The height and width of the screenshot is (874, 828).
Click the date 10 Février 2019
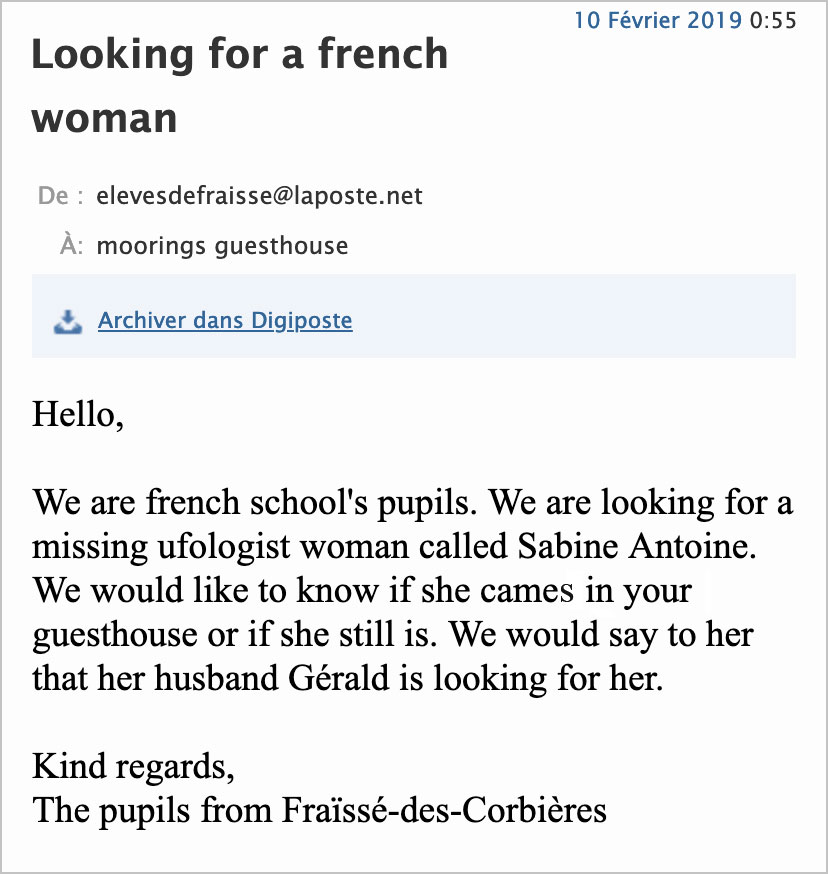(x=658, y=21)
